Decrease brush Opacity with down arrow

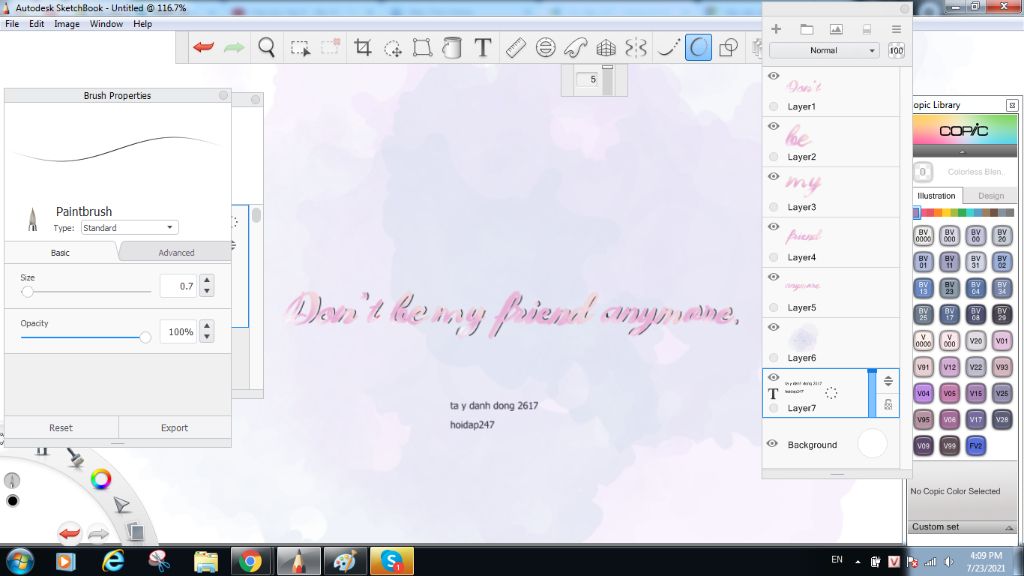point(206,337)
